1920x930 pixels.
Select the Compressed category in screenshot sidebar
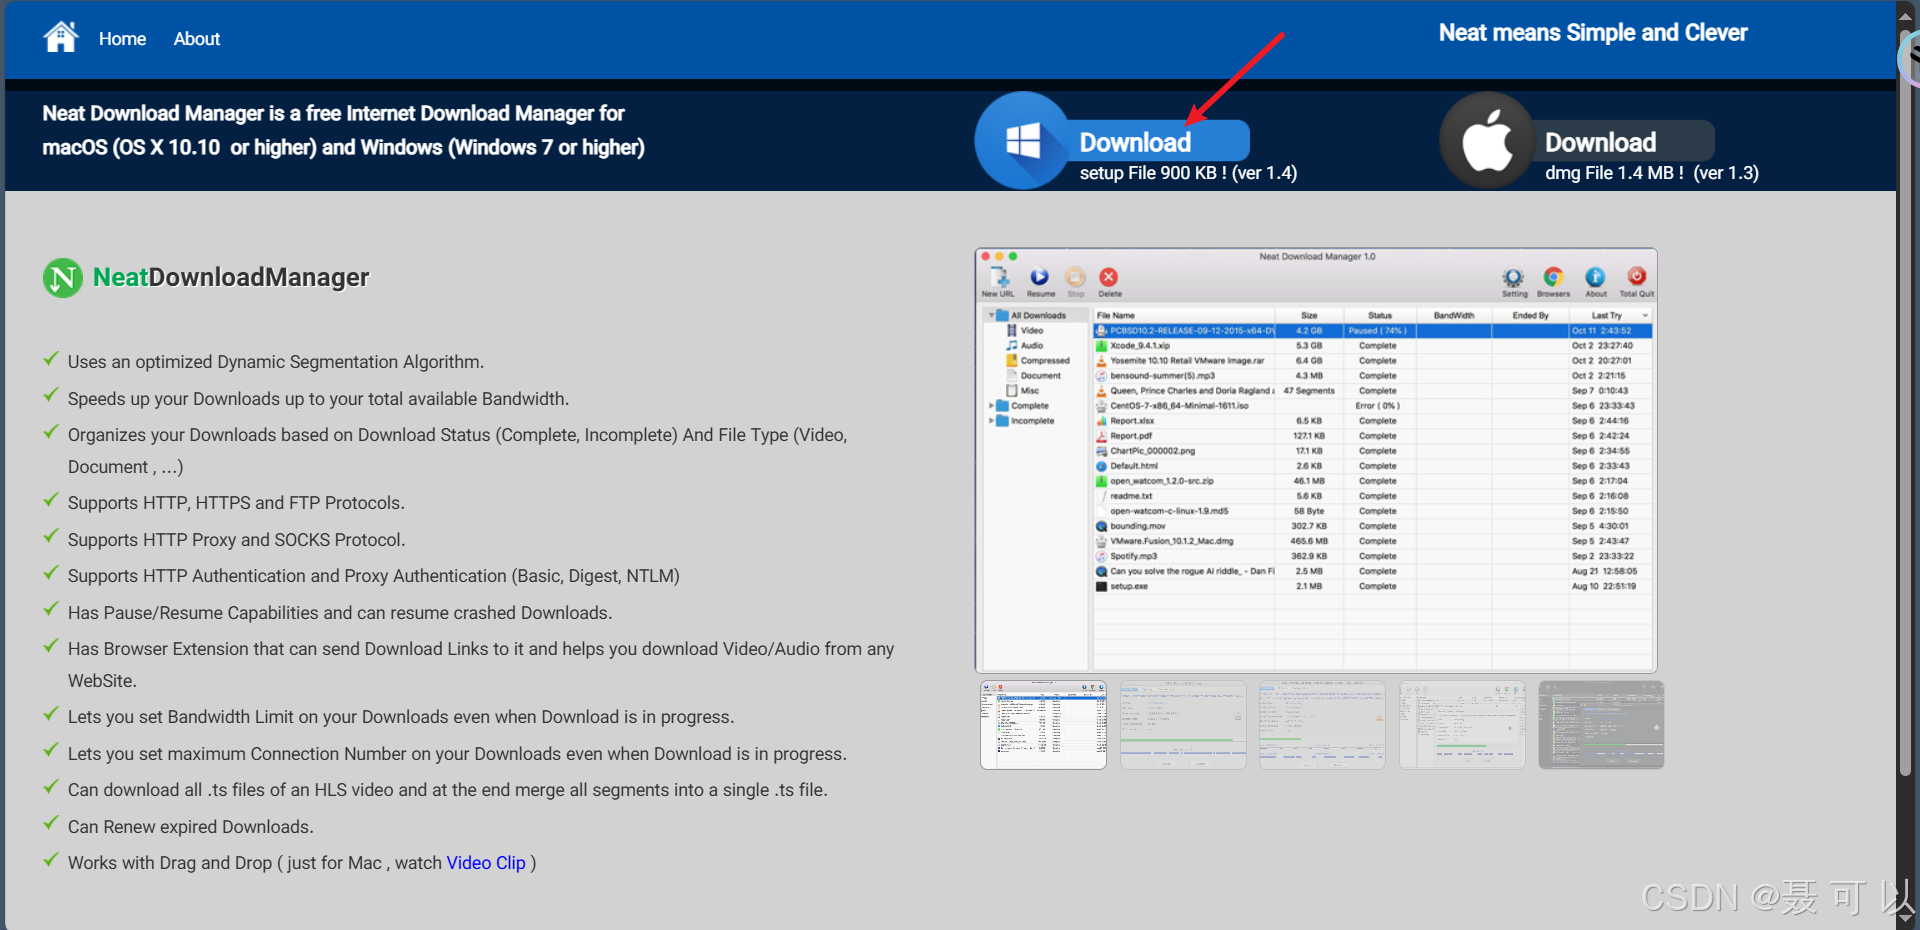[x=1038, y=360]
